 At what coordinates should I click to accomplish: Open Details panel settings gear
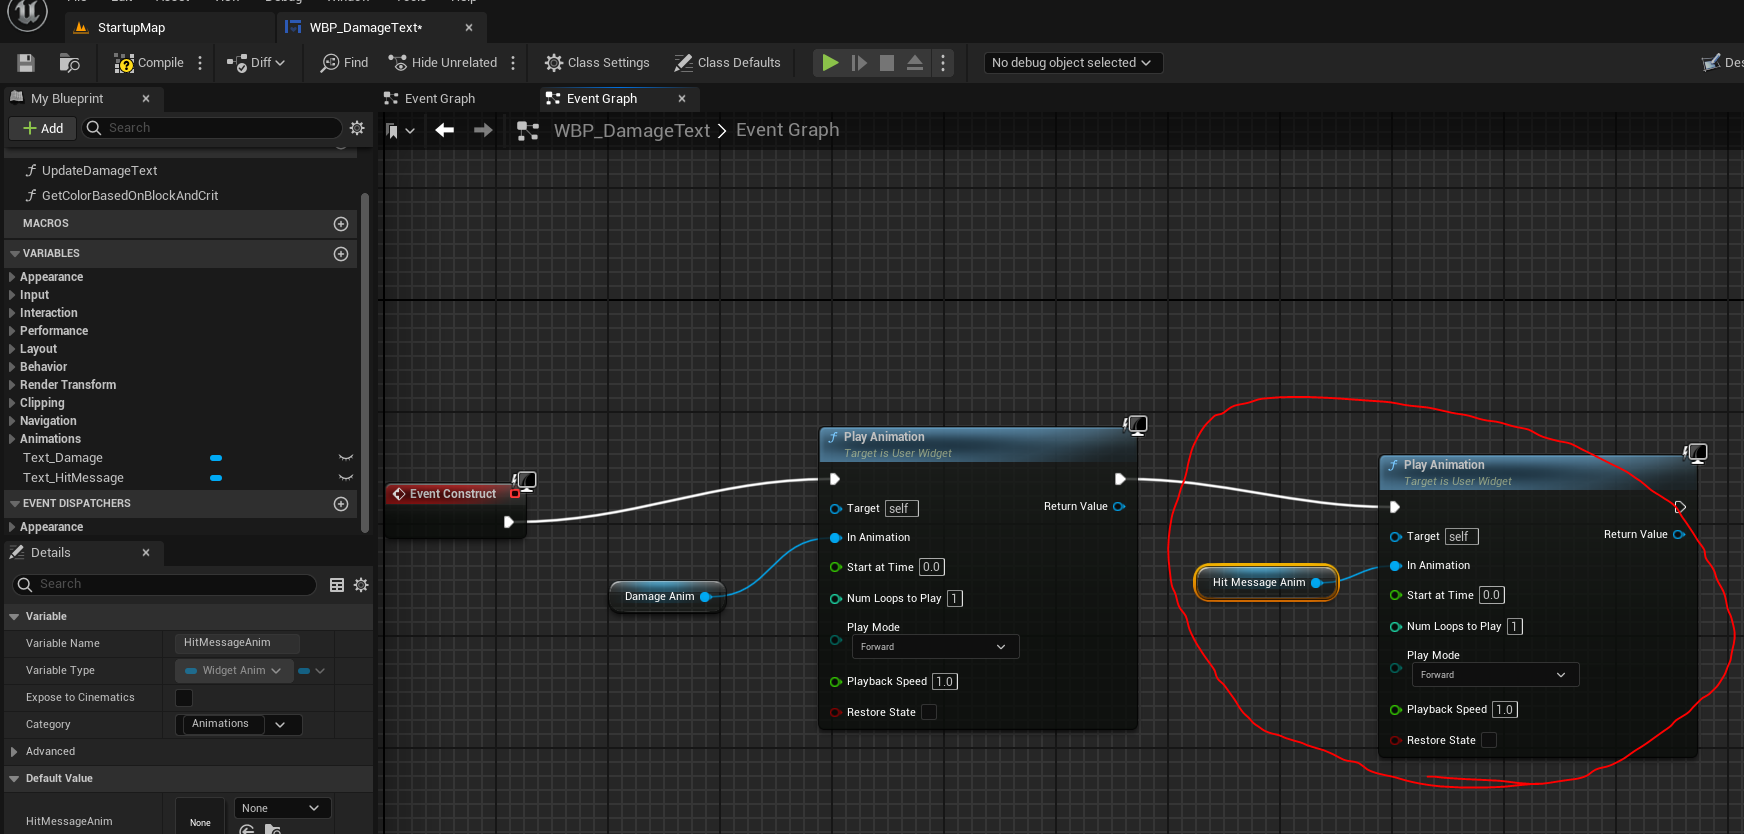[x=361, y=585]
